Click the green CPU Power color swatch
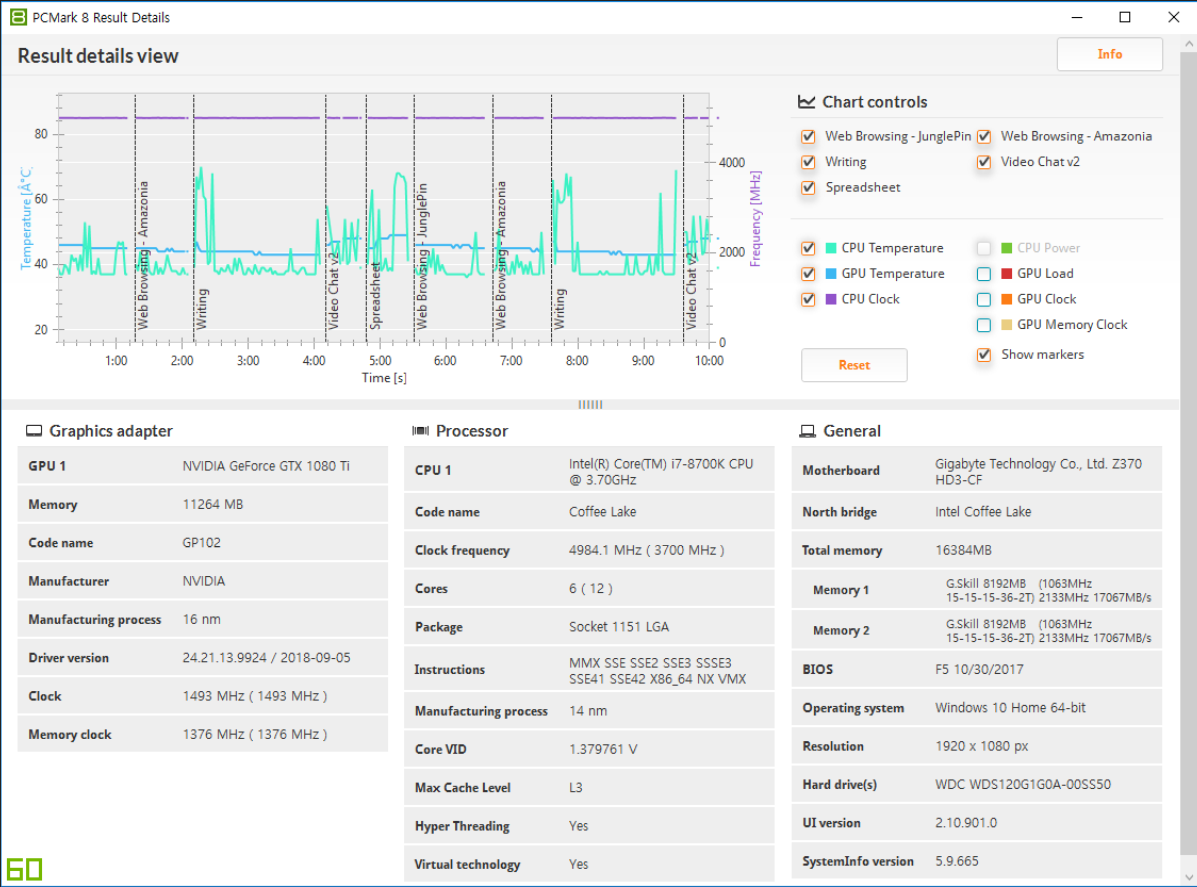 pos(1007,248)
